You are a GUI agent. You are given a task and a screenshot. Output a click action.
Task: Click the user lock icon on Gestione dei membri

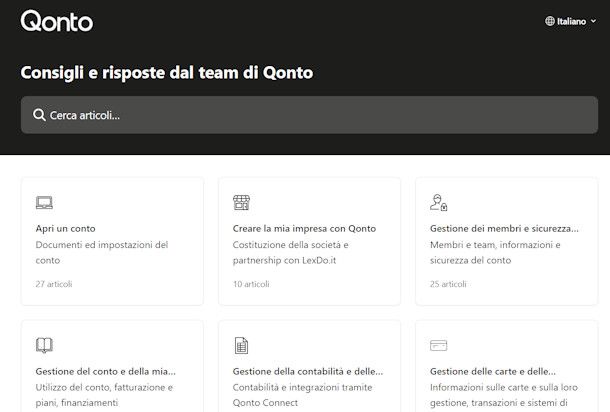pyautogui.click(x=438, y=203)
